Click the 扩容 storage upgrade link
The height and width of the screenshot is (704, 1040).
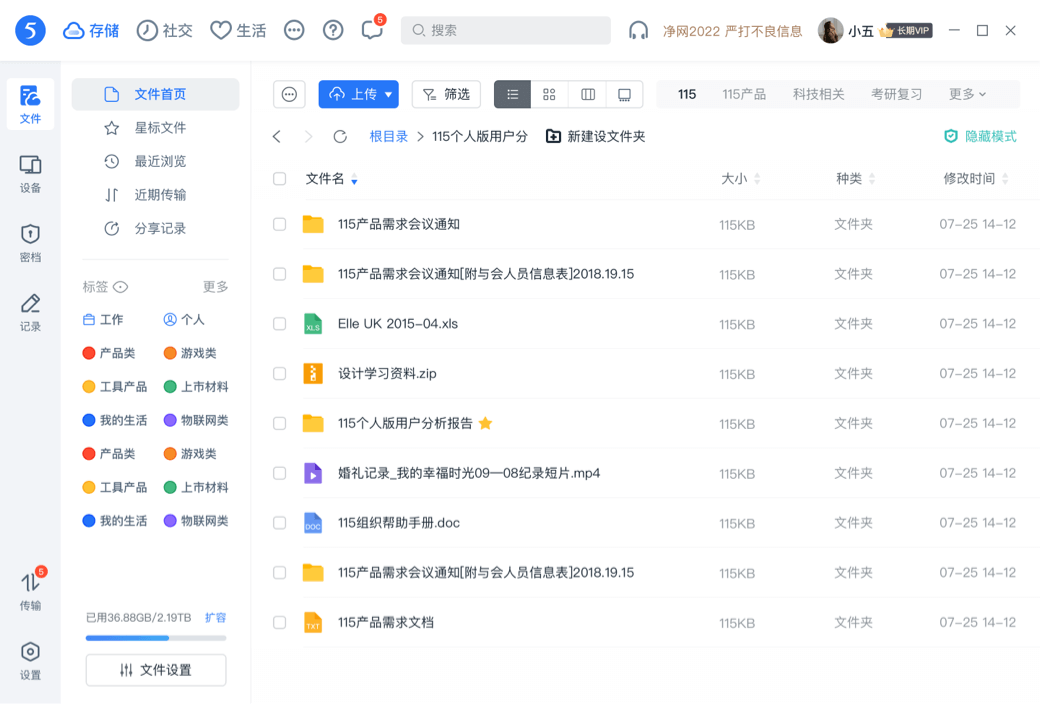tap(214, 618)
